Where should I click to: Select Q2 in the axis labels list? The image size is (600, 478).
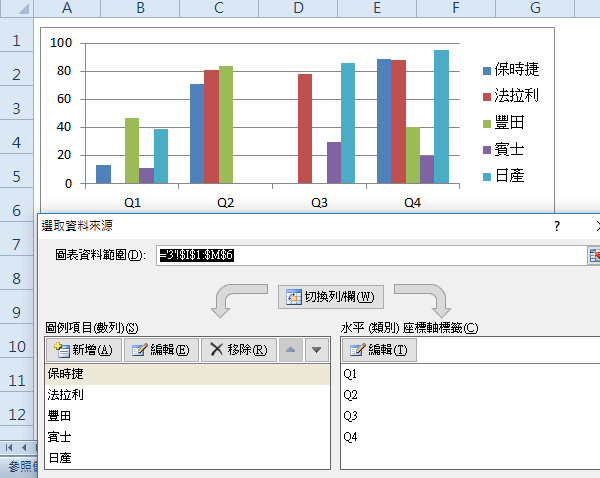point(350,395)
